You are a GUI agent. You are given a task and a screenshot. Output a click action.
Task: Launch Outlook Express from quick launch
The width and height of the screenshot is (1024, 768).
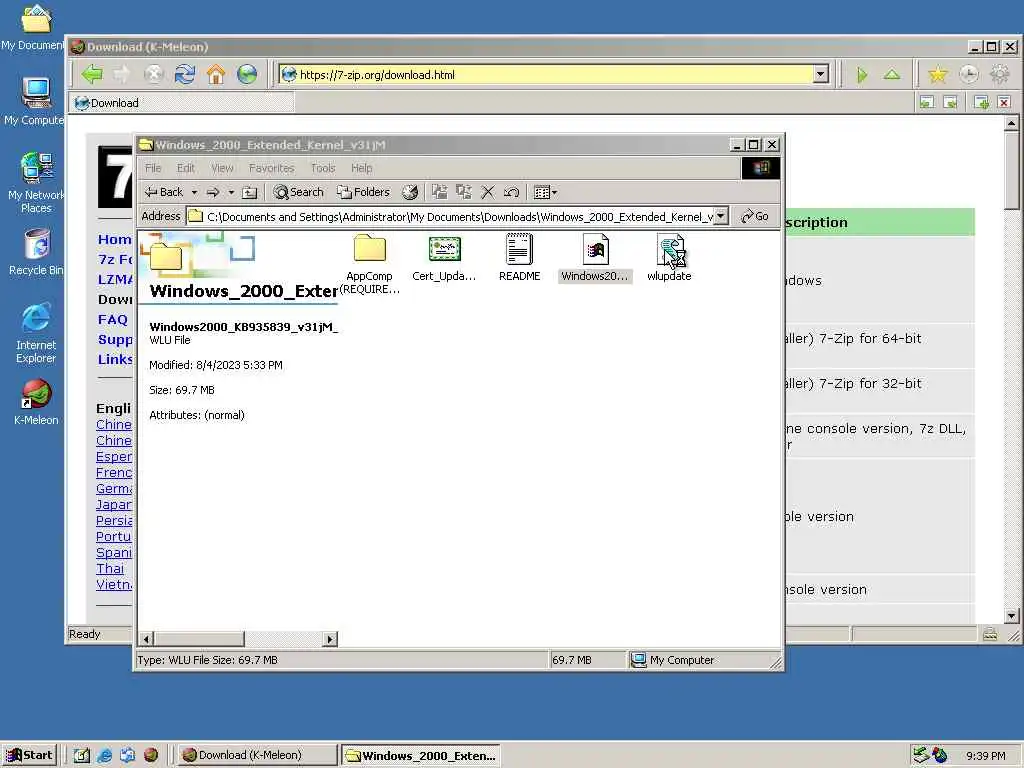coord(127,755)
